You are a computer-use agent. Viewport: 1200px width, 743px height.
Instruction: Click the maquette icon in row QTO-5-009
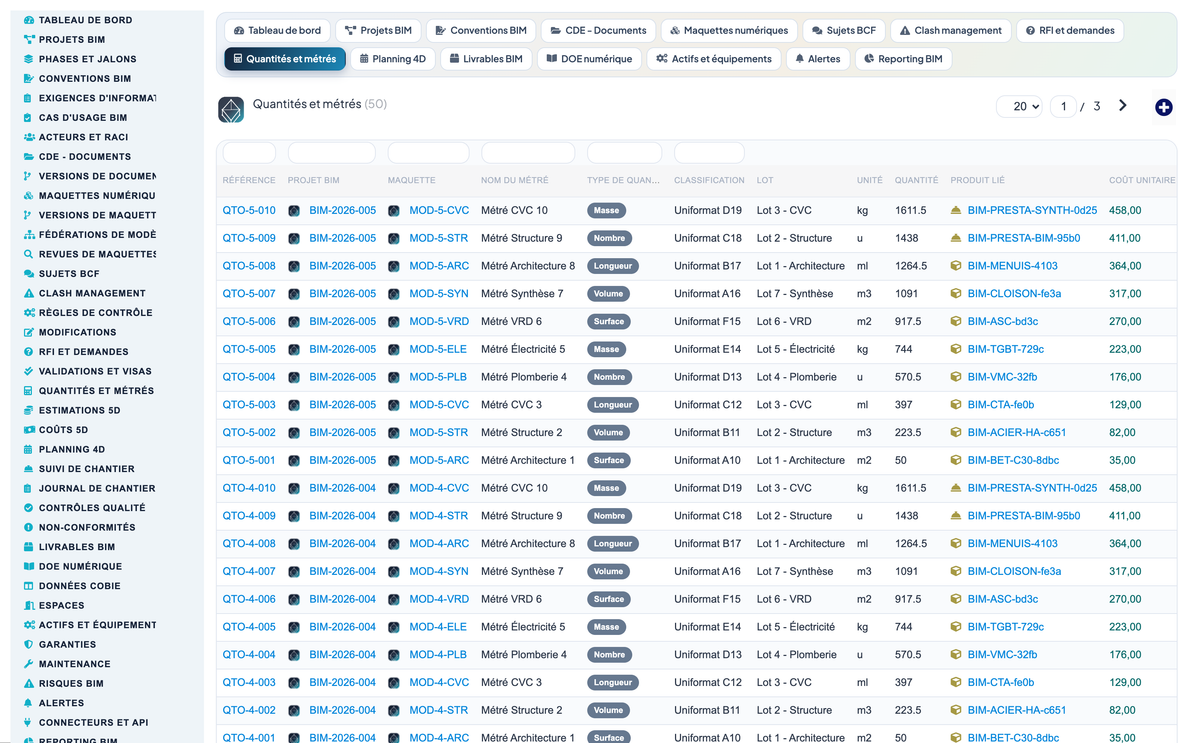(x=394, y=239)
